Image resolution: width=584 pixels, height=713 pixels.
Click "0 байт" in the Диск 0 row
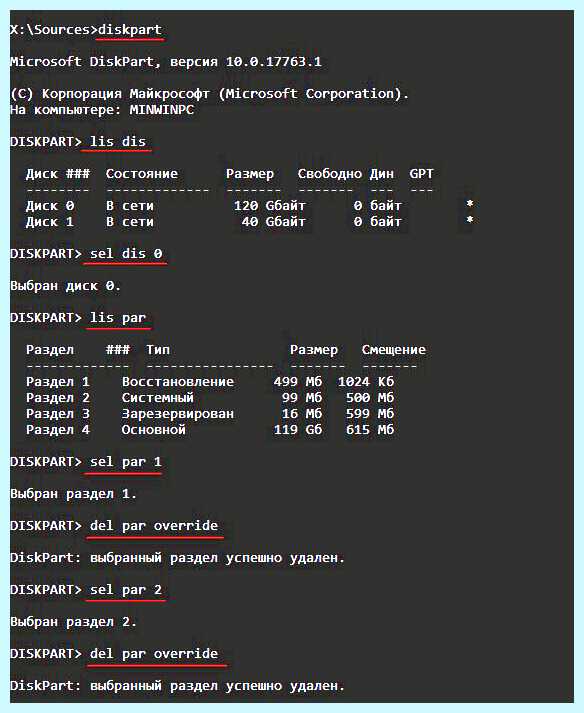[378, 206]
